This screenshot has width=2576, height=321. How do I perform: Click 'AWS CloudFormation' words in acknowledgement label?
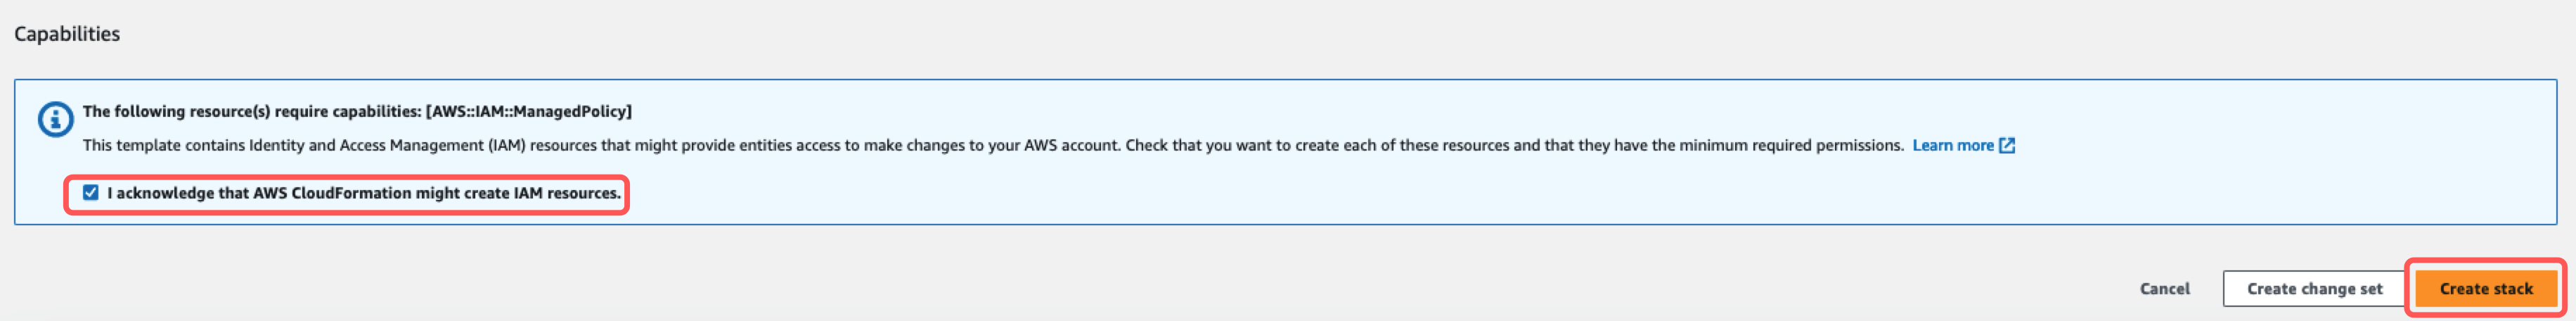[x=332, y=193]
